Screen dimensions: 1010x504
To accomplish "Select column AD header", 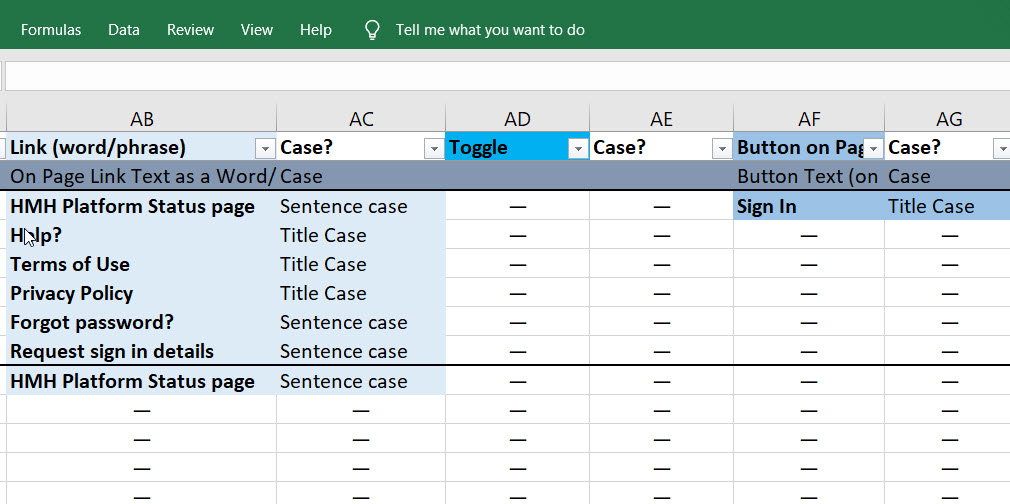I will [x=517, y=119].
